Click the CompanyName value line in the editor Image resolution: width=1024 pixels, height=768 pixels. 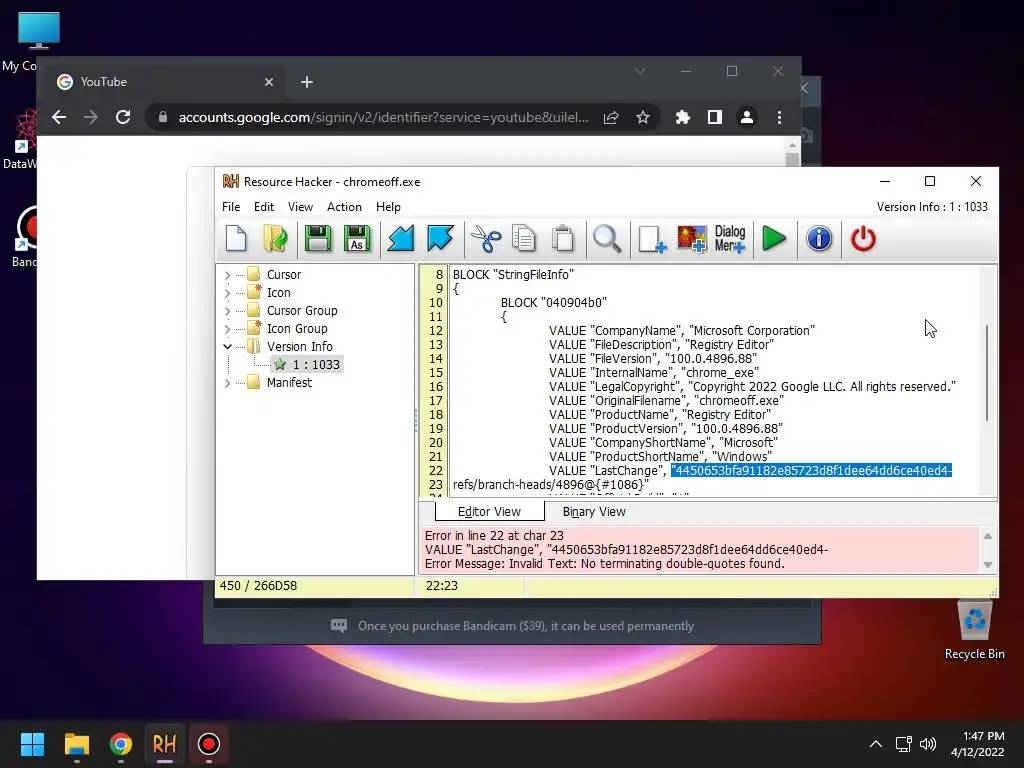point(682,330)
